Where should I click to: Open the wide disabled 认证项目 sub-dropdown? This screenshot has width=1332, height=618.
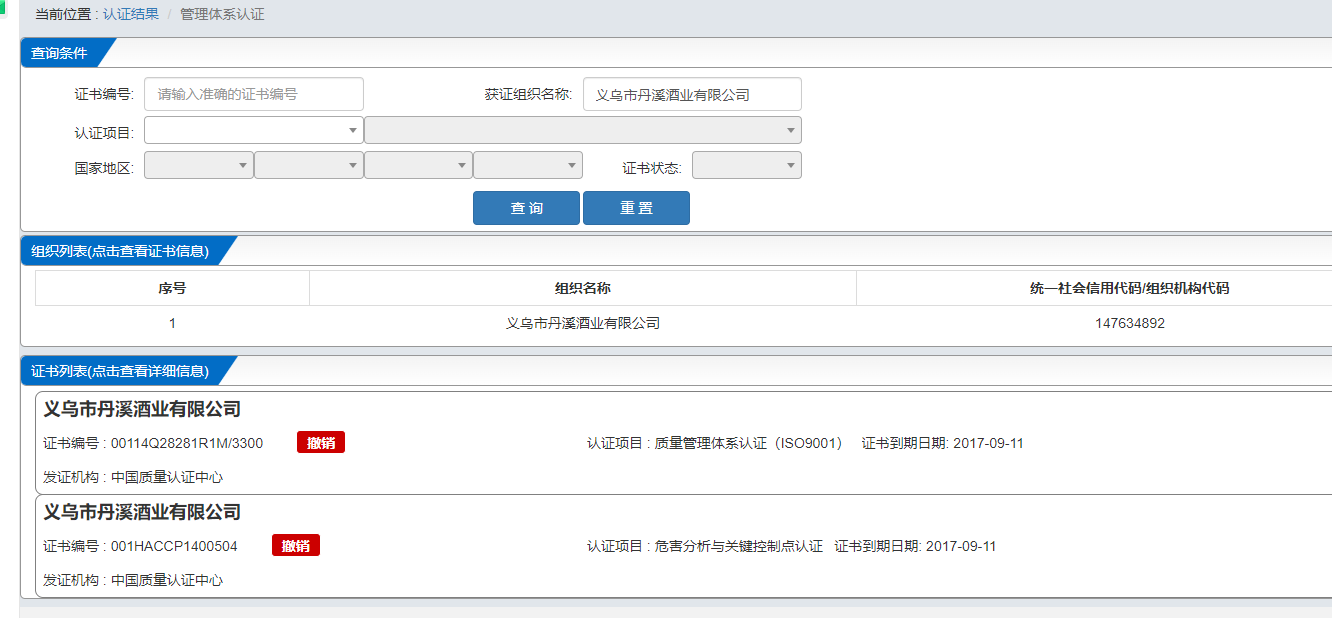click(x=583, y=130)
